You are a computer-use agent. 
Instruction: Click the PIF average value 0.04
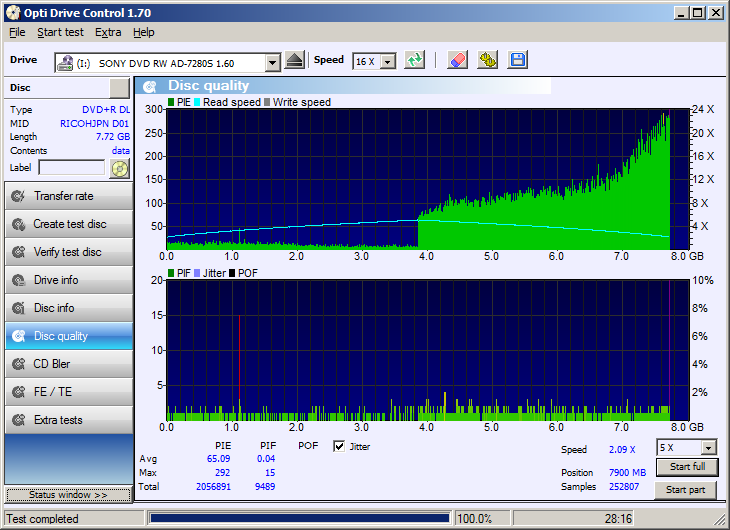pyautogui.click(x=266, y=459)
